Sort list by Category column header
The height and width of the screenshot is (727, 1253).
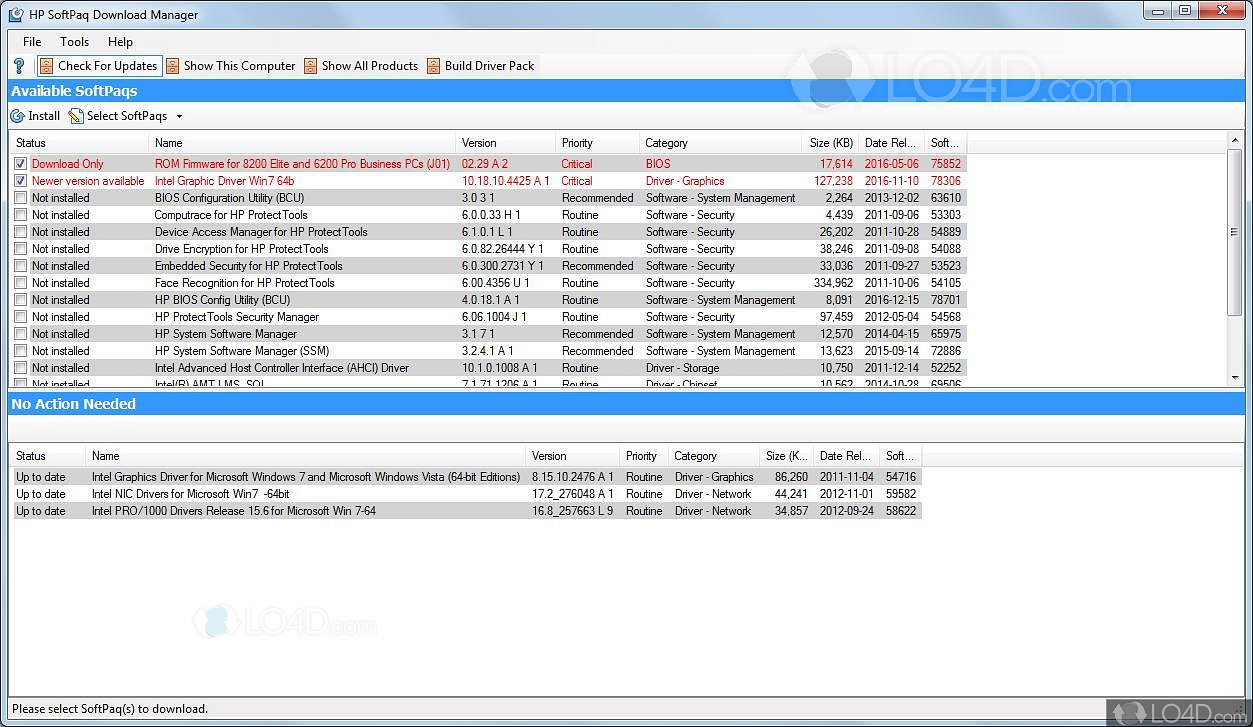pos(666,143)
